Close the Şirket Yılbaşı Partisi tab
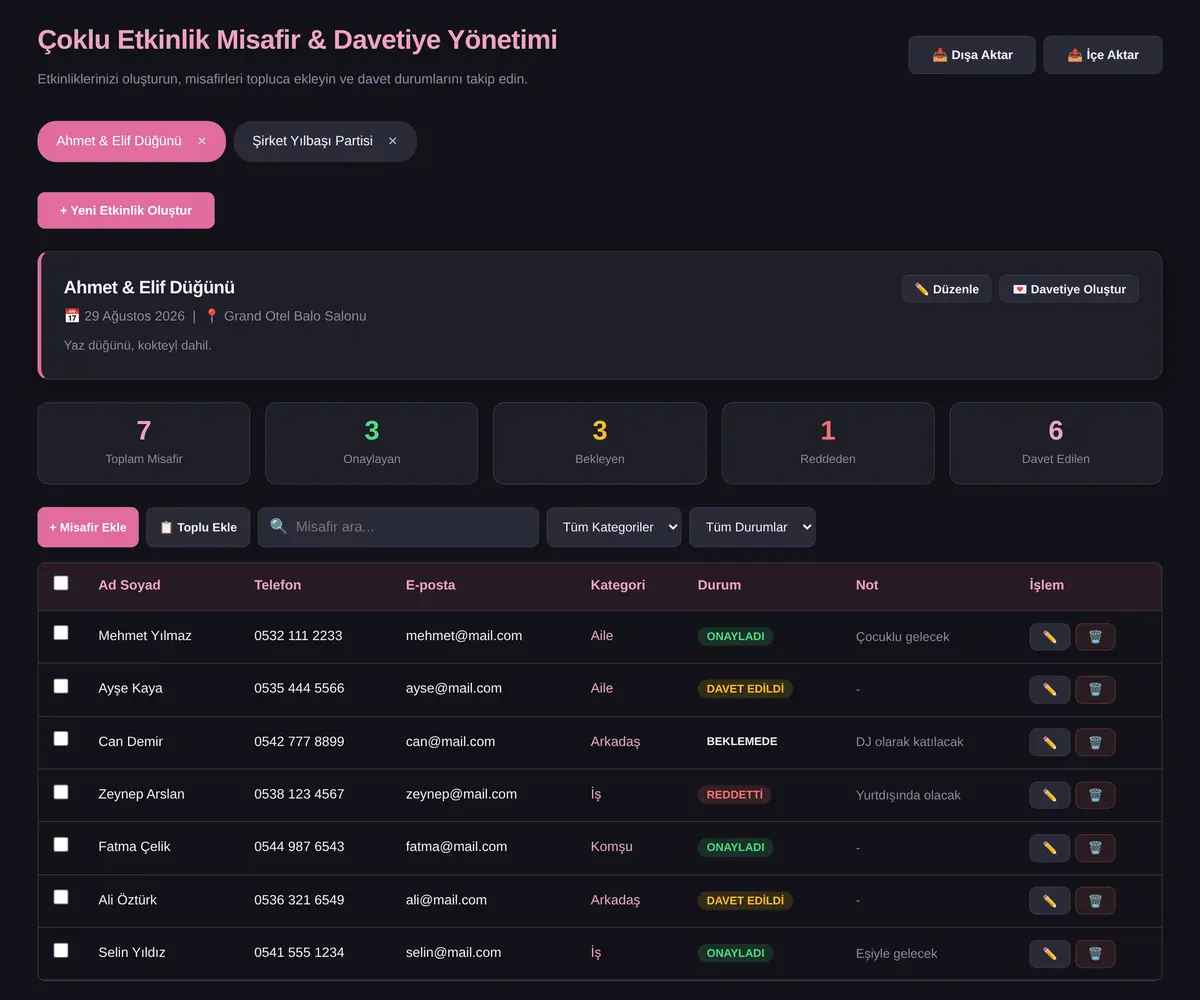This screenshot has width=1200, height=1000. pos(393,141)
